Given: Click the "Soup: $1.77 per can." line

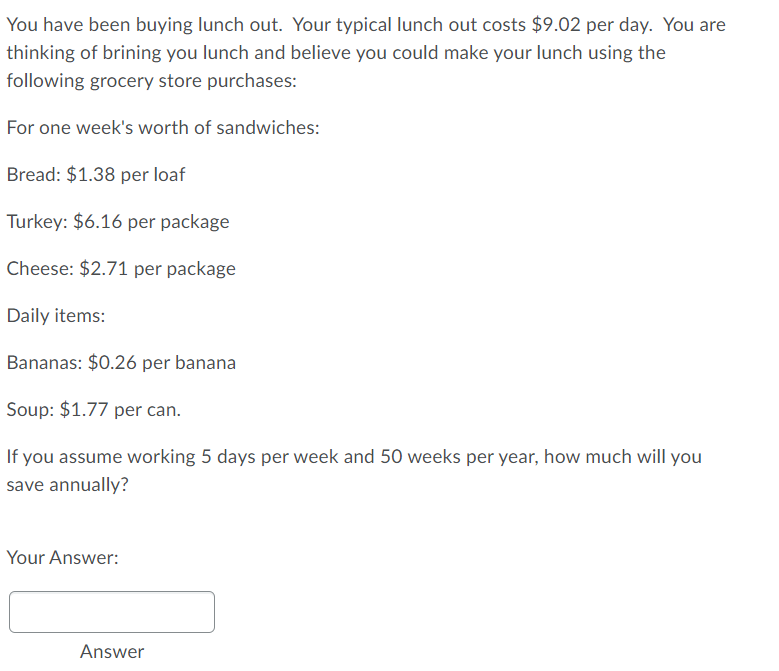Looking at the screenshot, I should [94, 410].
